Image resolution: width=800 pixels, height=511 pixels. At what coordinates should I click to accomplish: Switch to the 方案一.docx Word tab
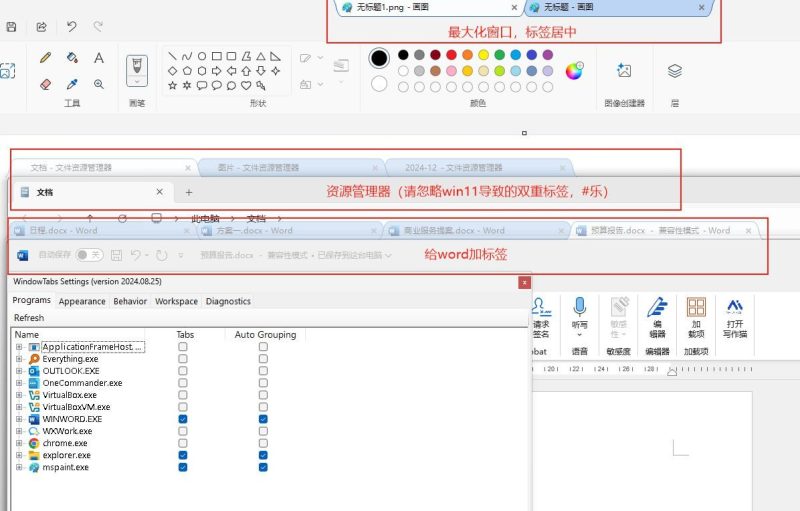click(x=290, y=231)
